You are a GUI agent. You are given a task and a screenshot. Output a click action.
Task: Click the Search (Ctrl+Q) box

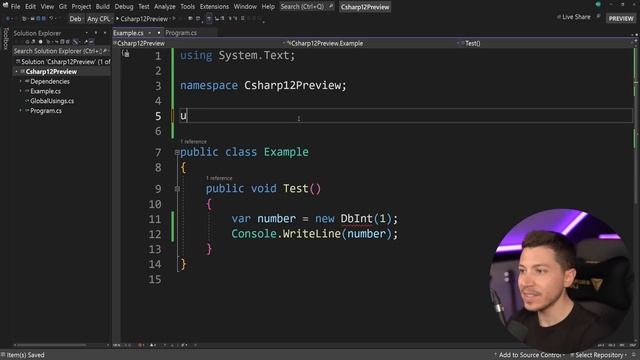(307, 7)
